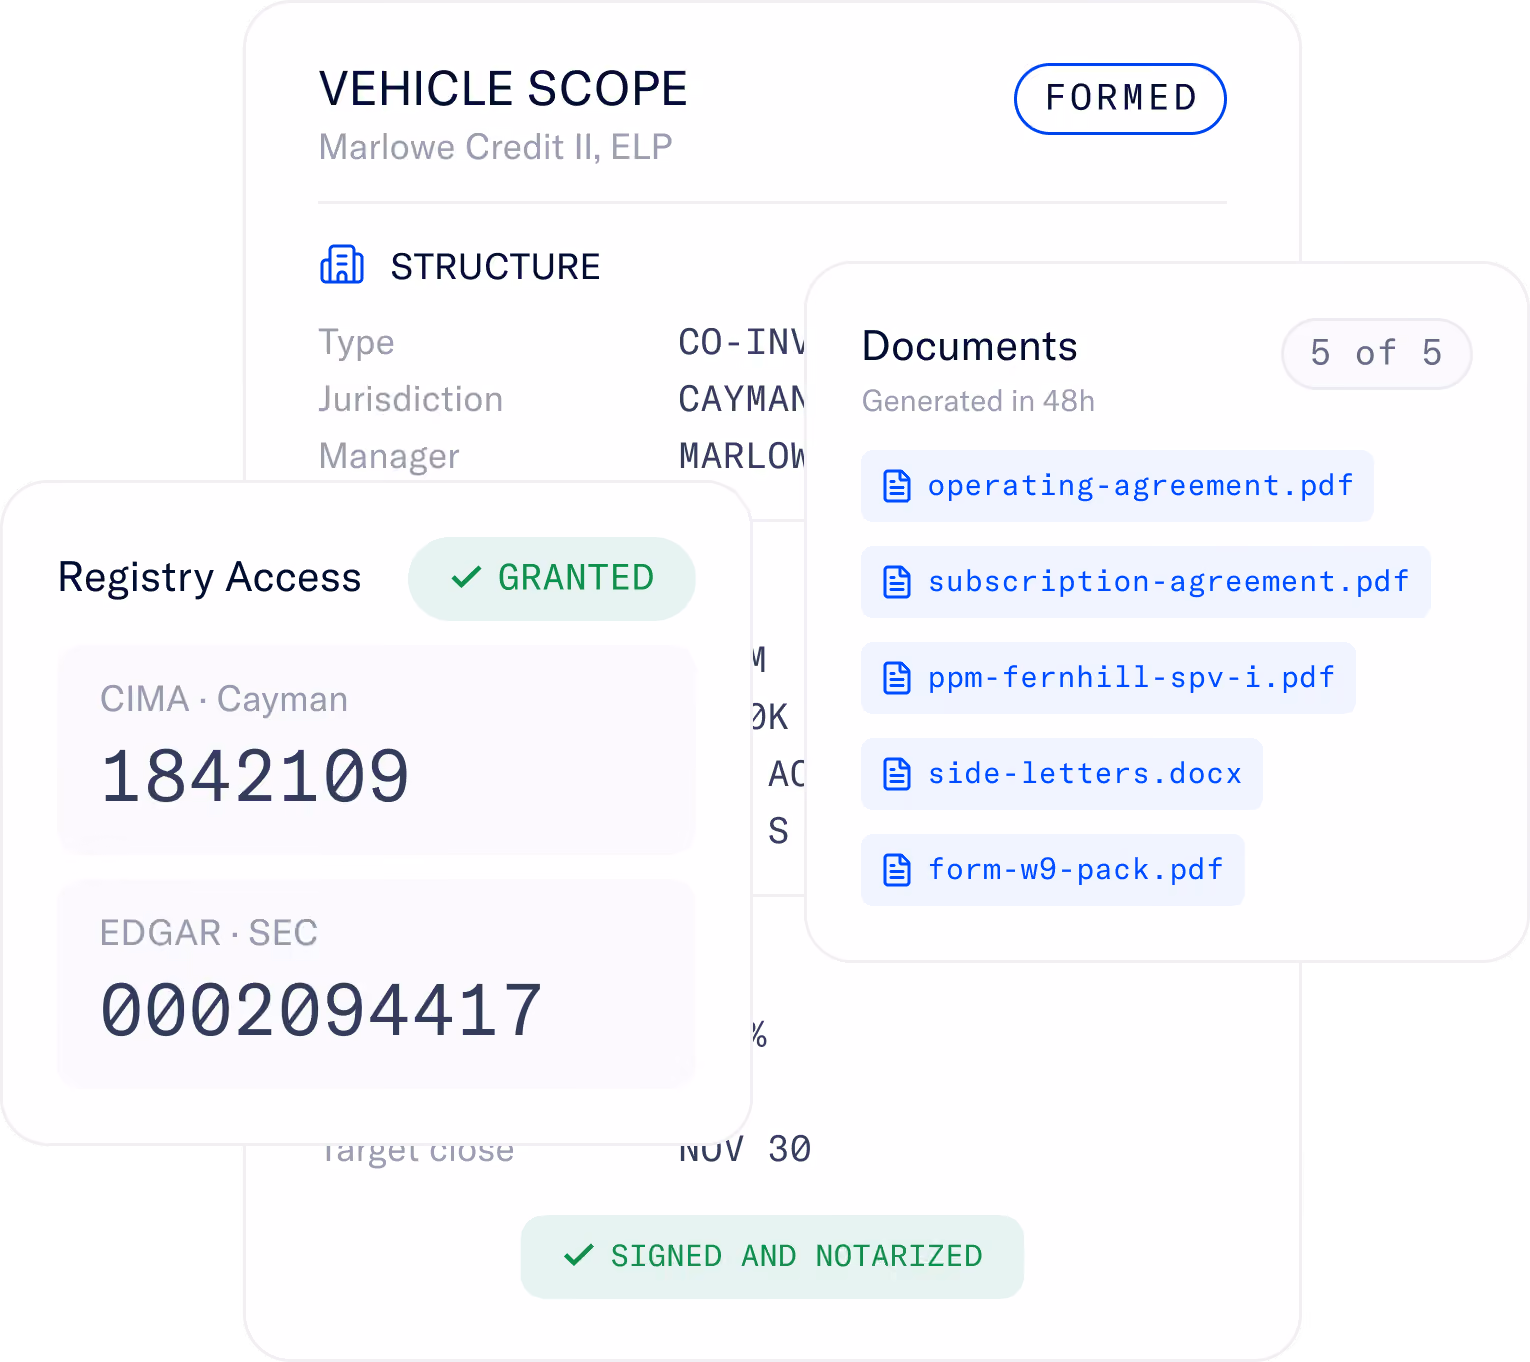Click the Type field label
Image resolution: width=1530 pixels, height=1362 pixels.
click(x=356, y=343)
